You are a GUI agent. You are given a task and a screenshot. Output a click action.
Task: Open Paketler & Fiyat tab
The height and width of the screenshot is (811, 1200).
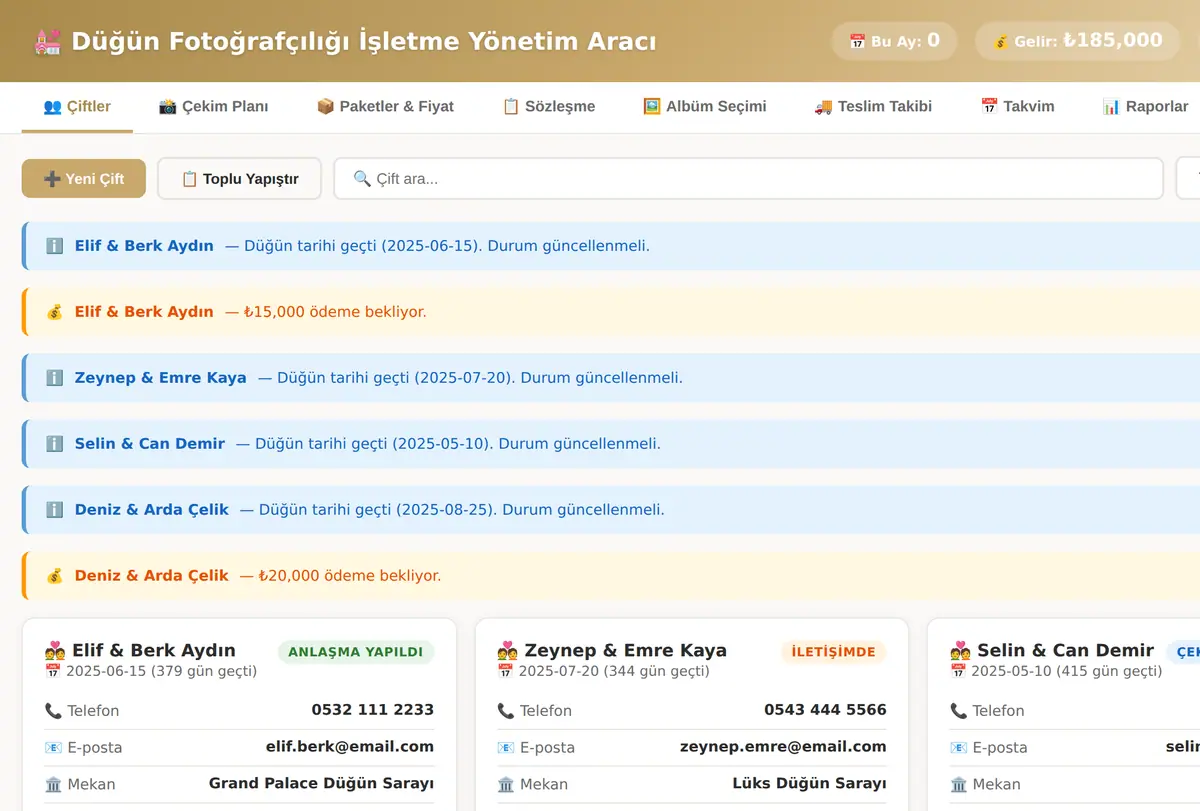tap(385, 106)
